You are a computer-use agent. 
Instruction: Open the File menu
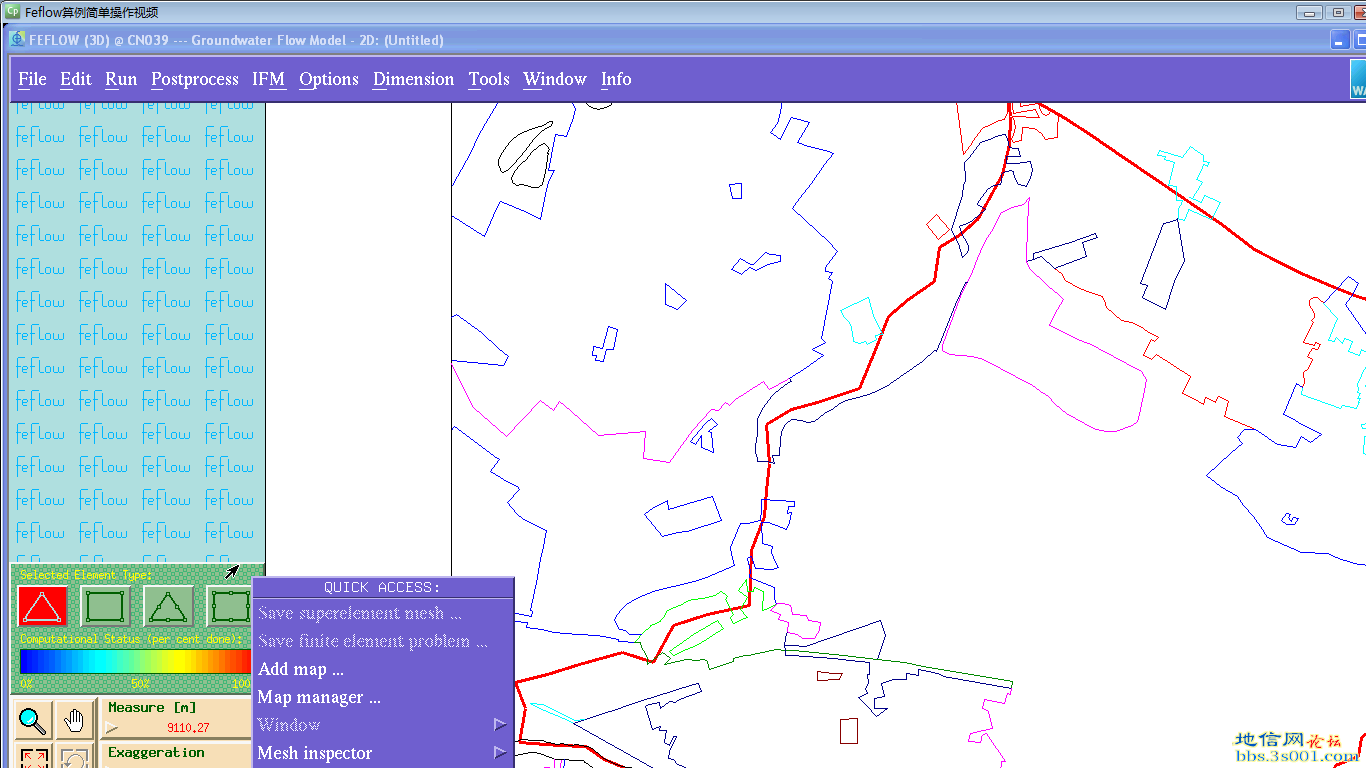32,79
